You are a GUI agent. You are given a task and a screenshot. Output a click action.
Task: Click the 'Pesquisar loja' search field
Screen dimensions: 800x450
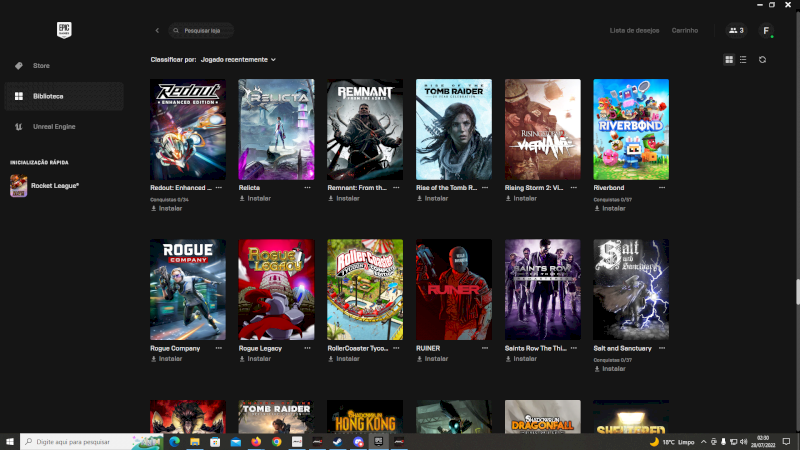(x=205, y=31)
